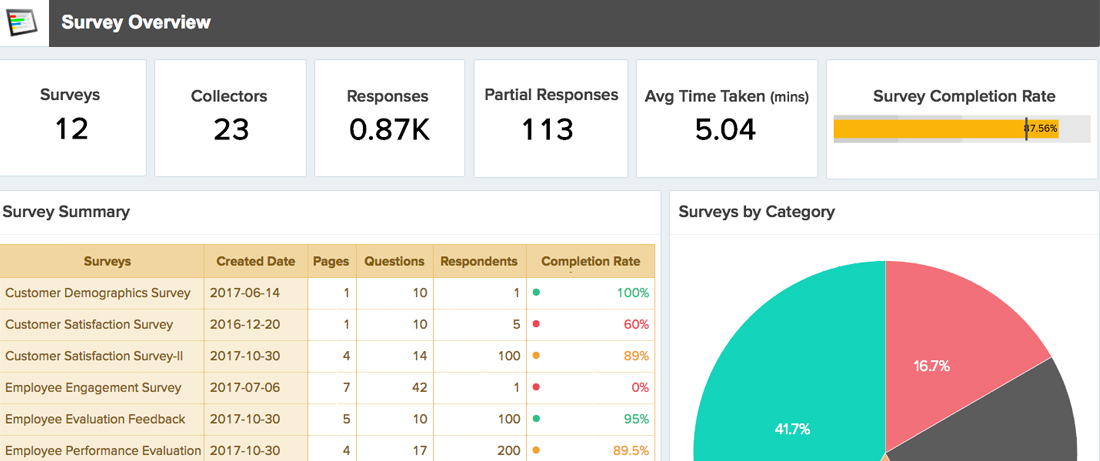The width and height of the screenshot is (1100, 461).
Task: Click green status dot for Employee Evaluation Feedback
Action: click(x=536, y=417)
